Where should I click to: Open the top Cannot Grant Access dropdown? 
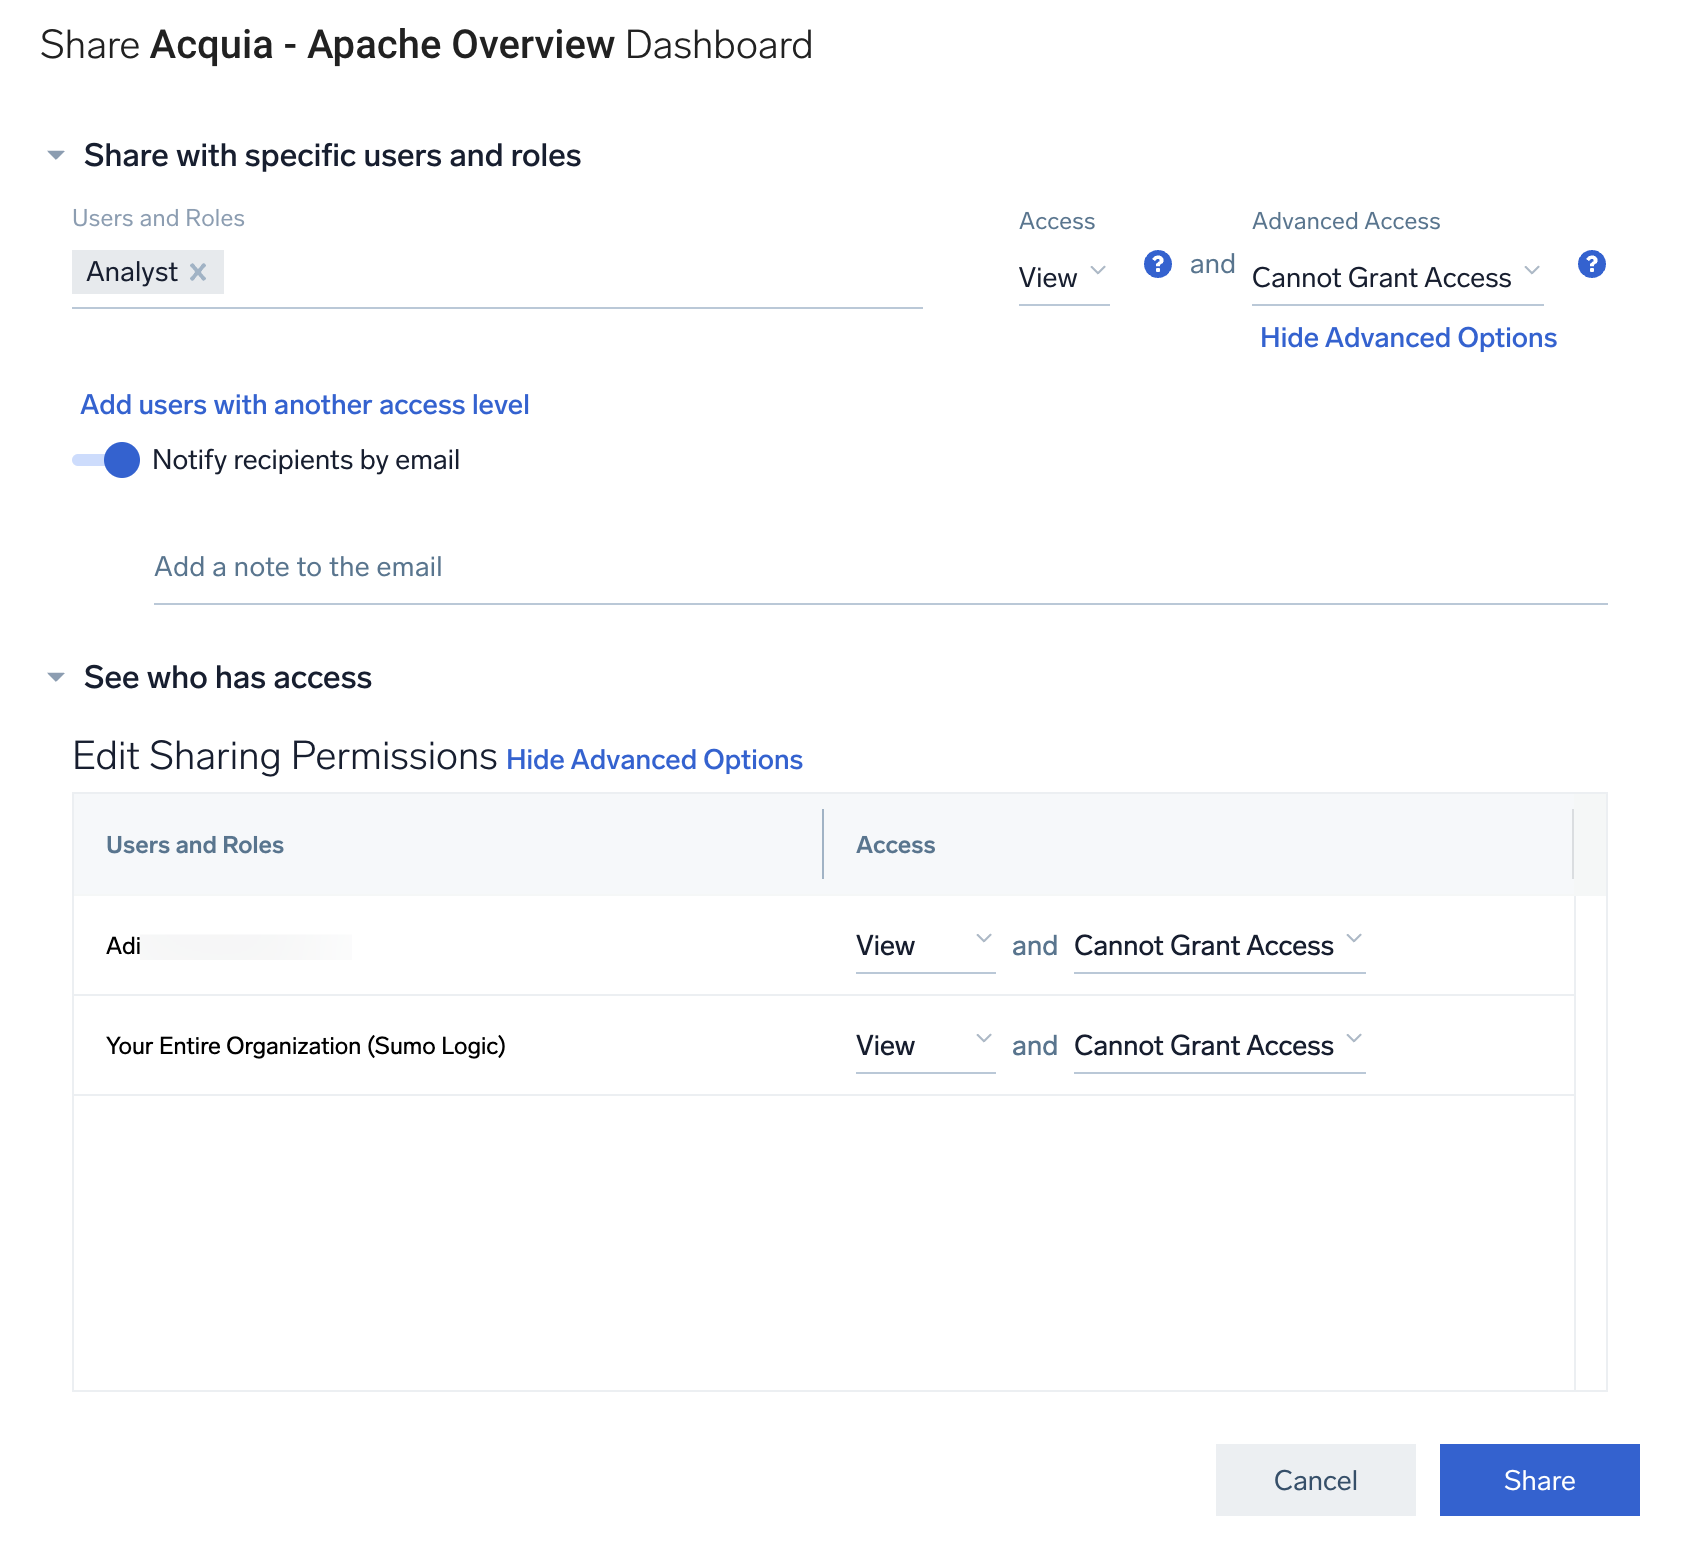1395,277
